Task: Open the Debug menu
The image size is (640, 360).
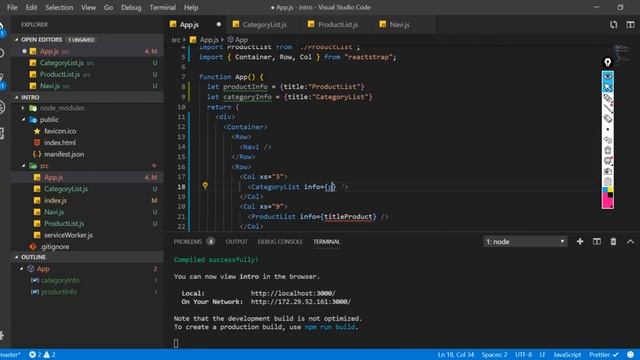Action: 131,7
